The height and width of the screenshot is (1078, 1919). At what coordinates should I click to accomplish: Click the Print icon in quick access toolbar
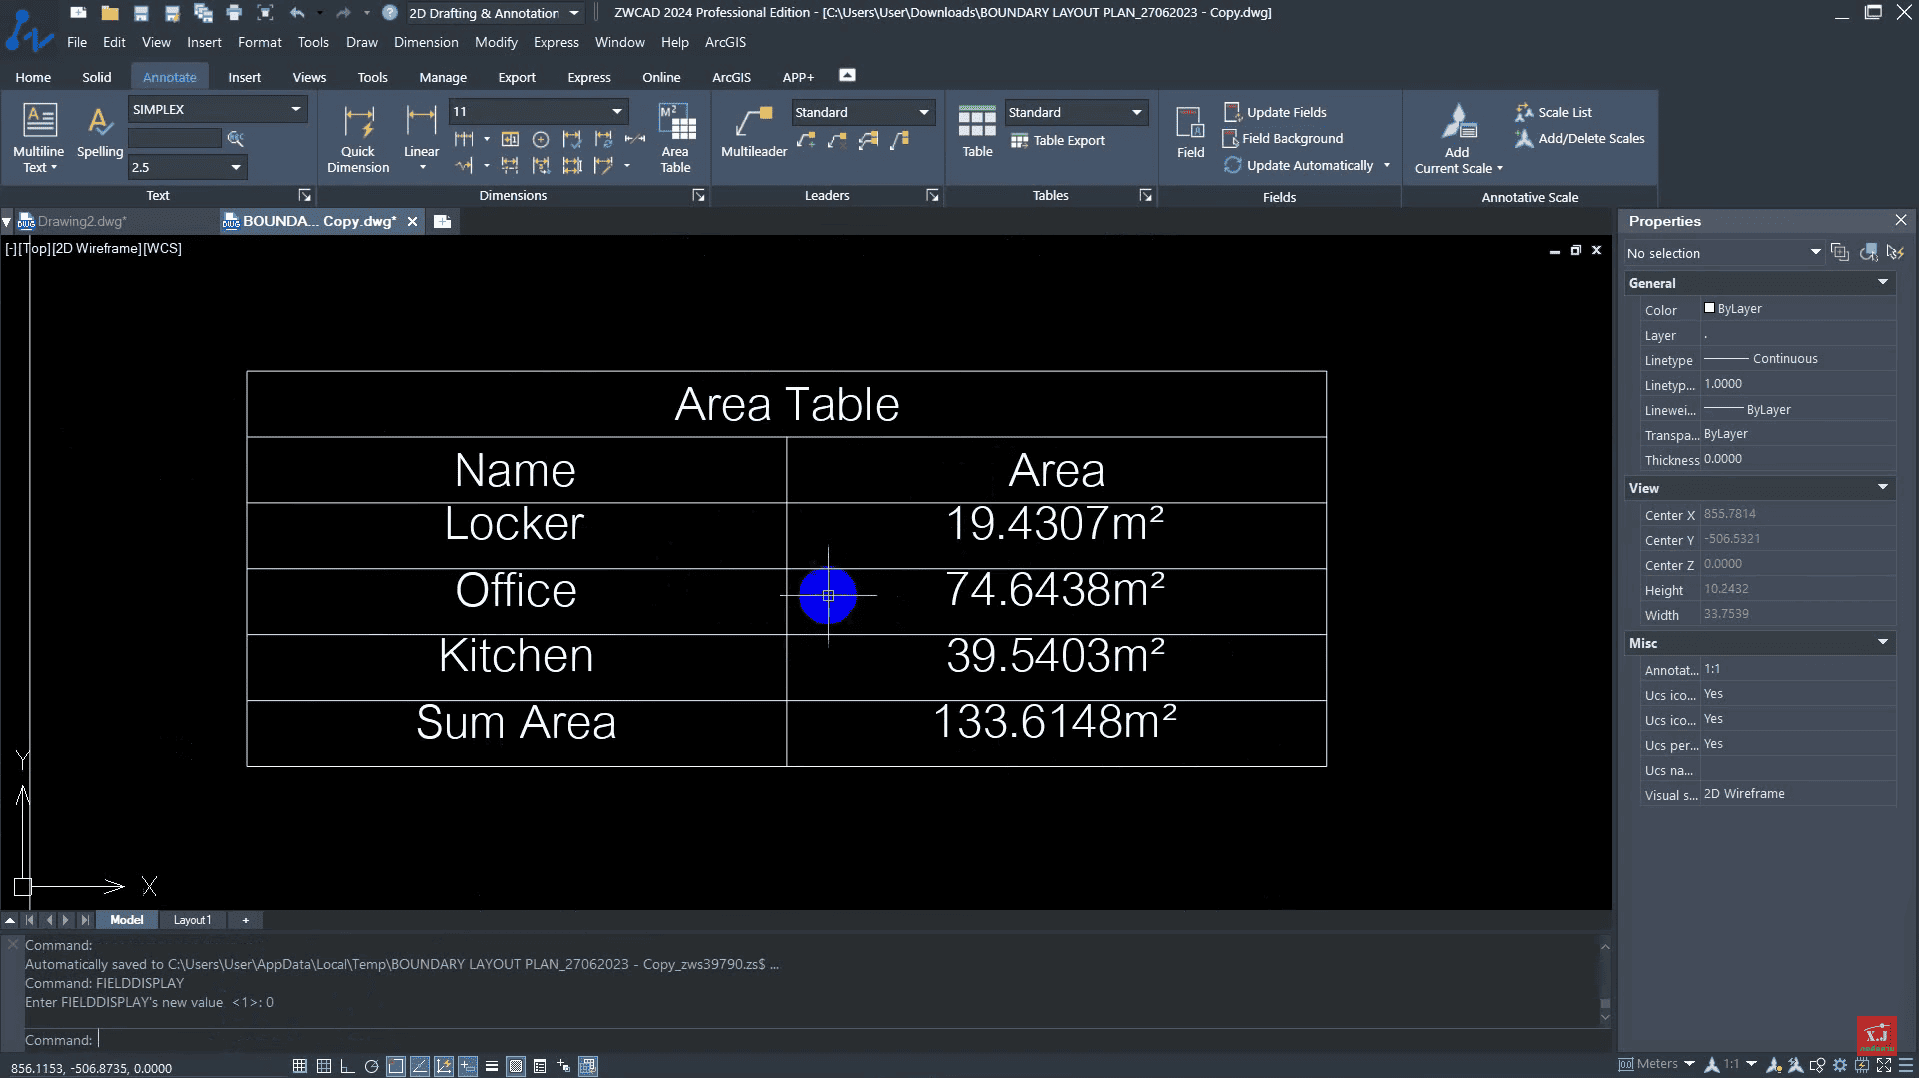(234, 13)
